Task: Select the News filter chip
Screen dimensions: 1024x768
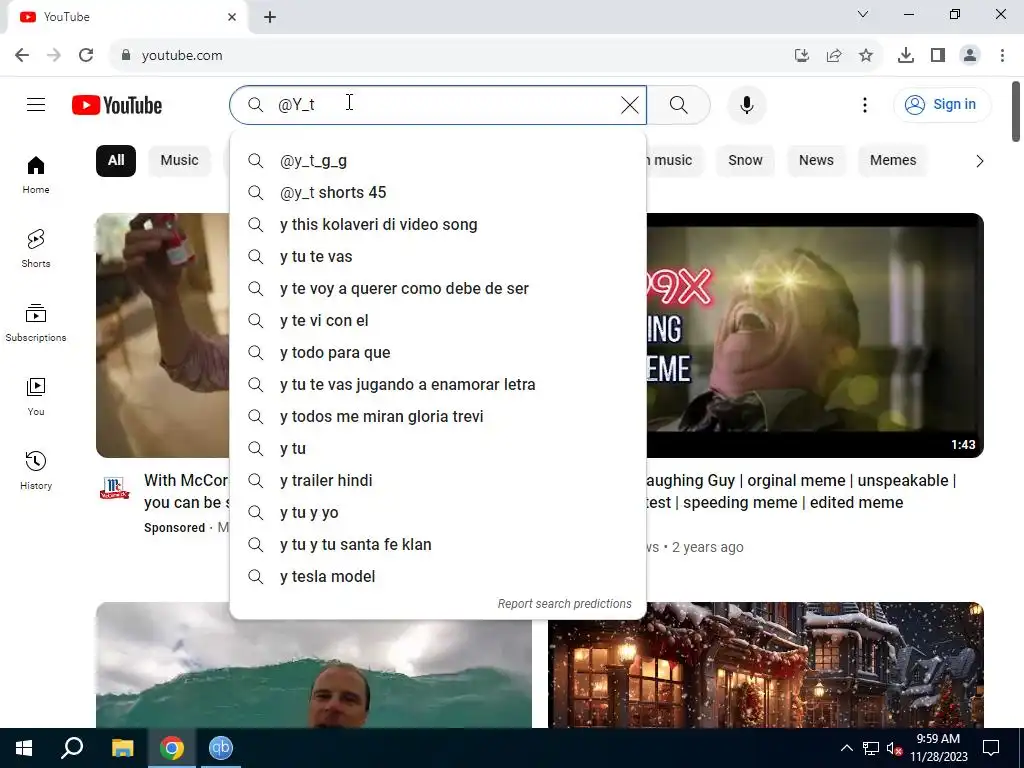Action: tap(816, 161)
